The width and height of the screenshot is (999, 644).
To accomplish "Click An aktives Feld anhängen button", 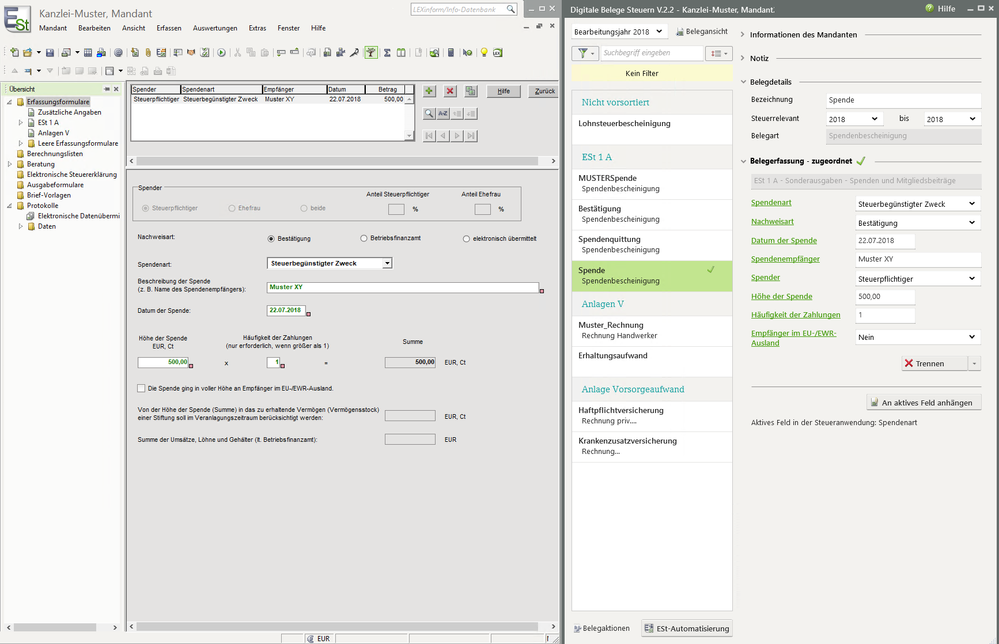I will pos(925,402).
